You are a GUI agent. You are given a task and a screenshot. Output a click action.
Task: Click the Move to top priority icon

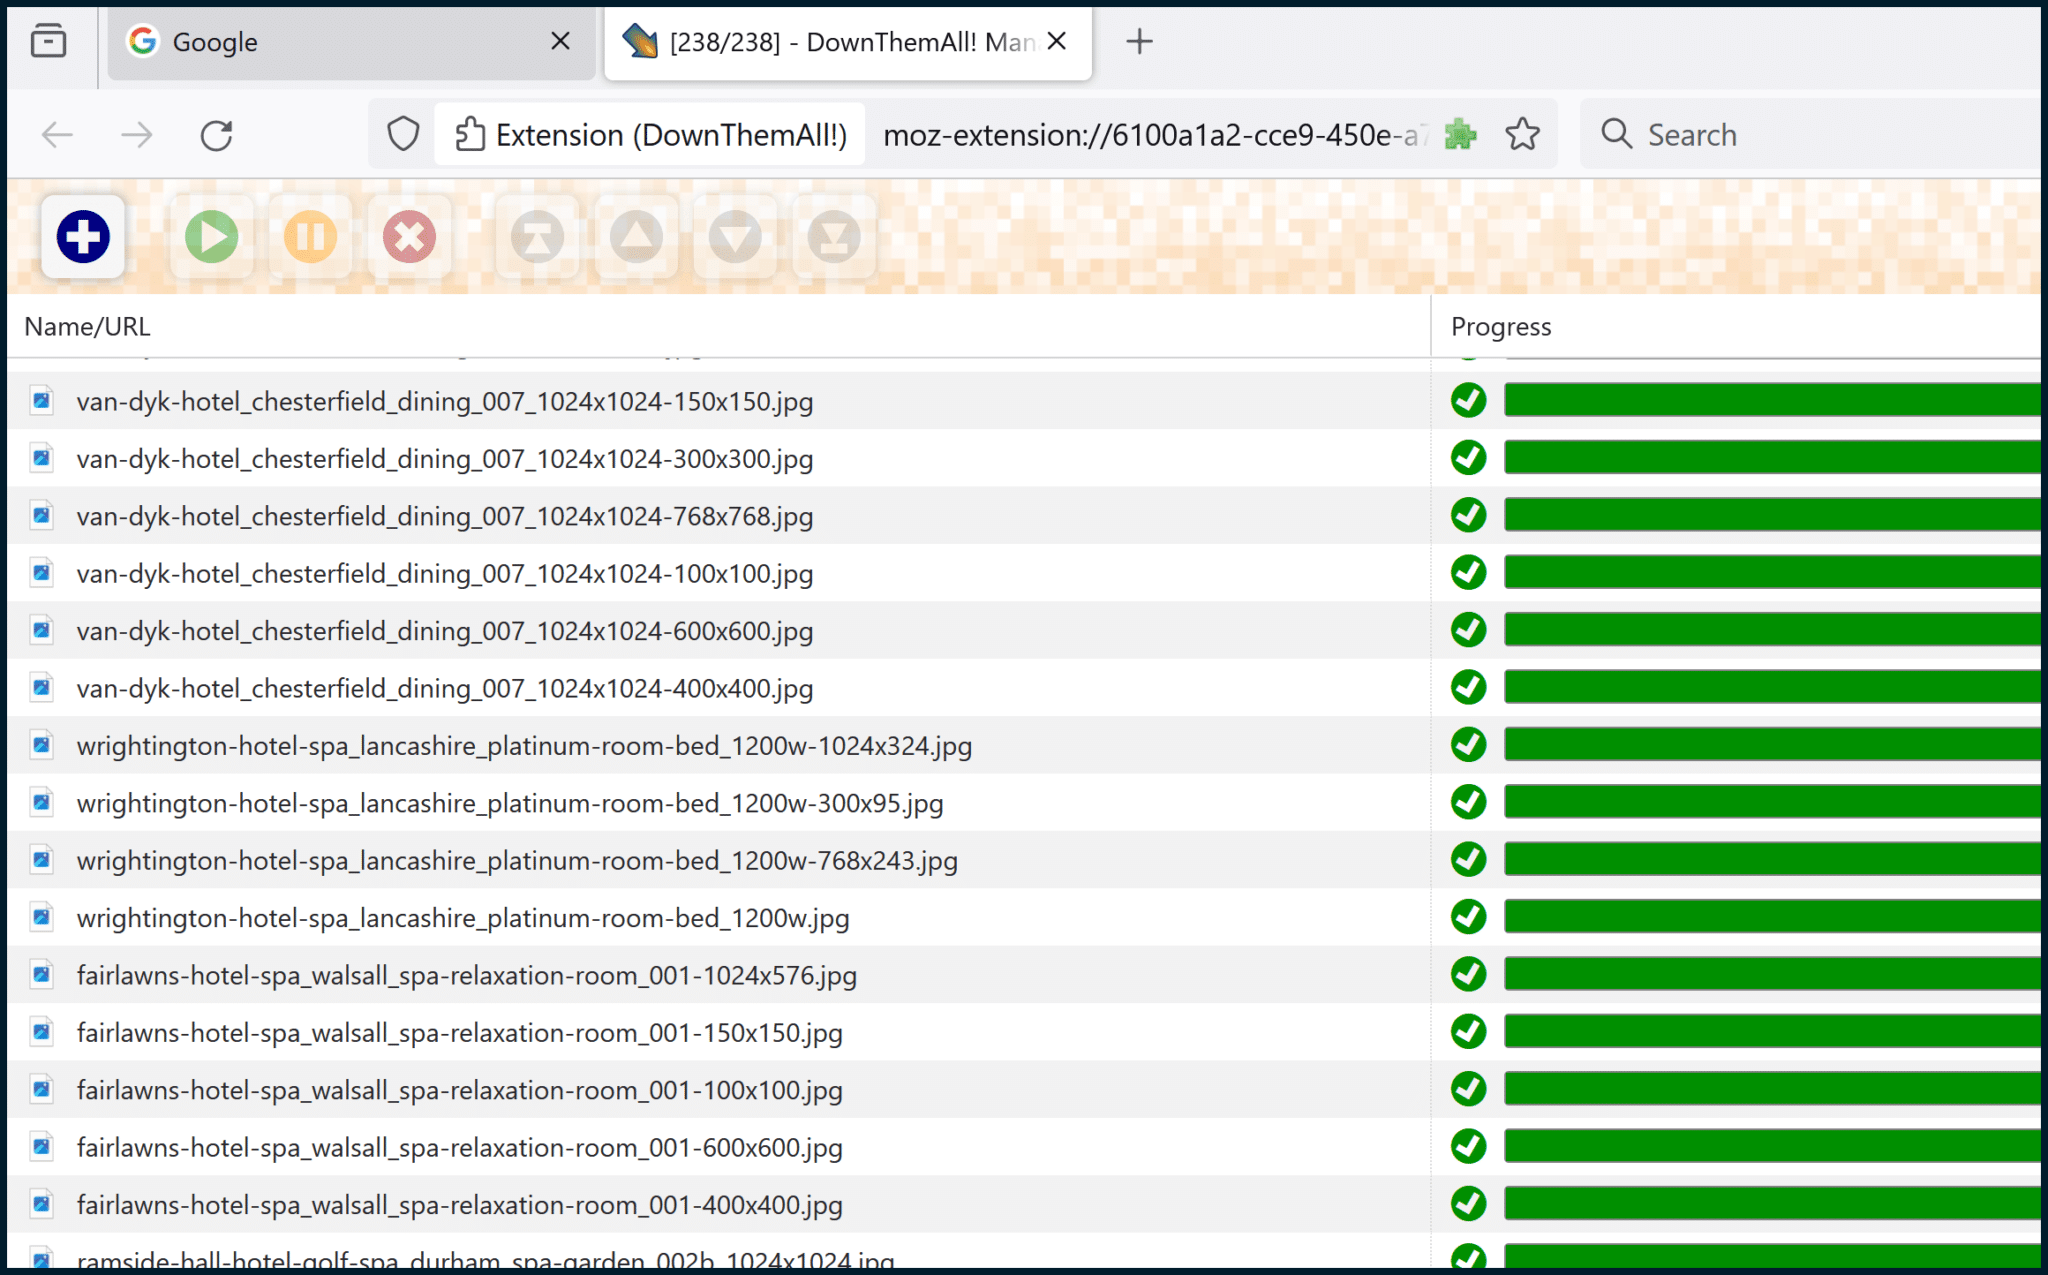point(537,234)
